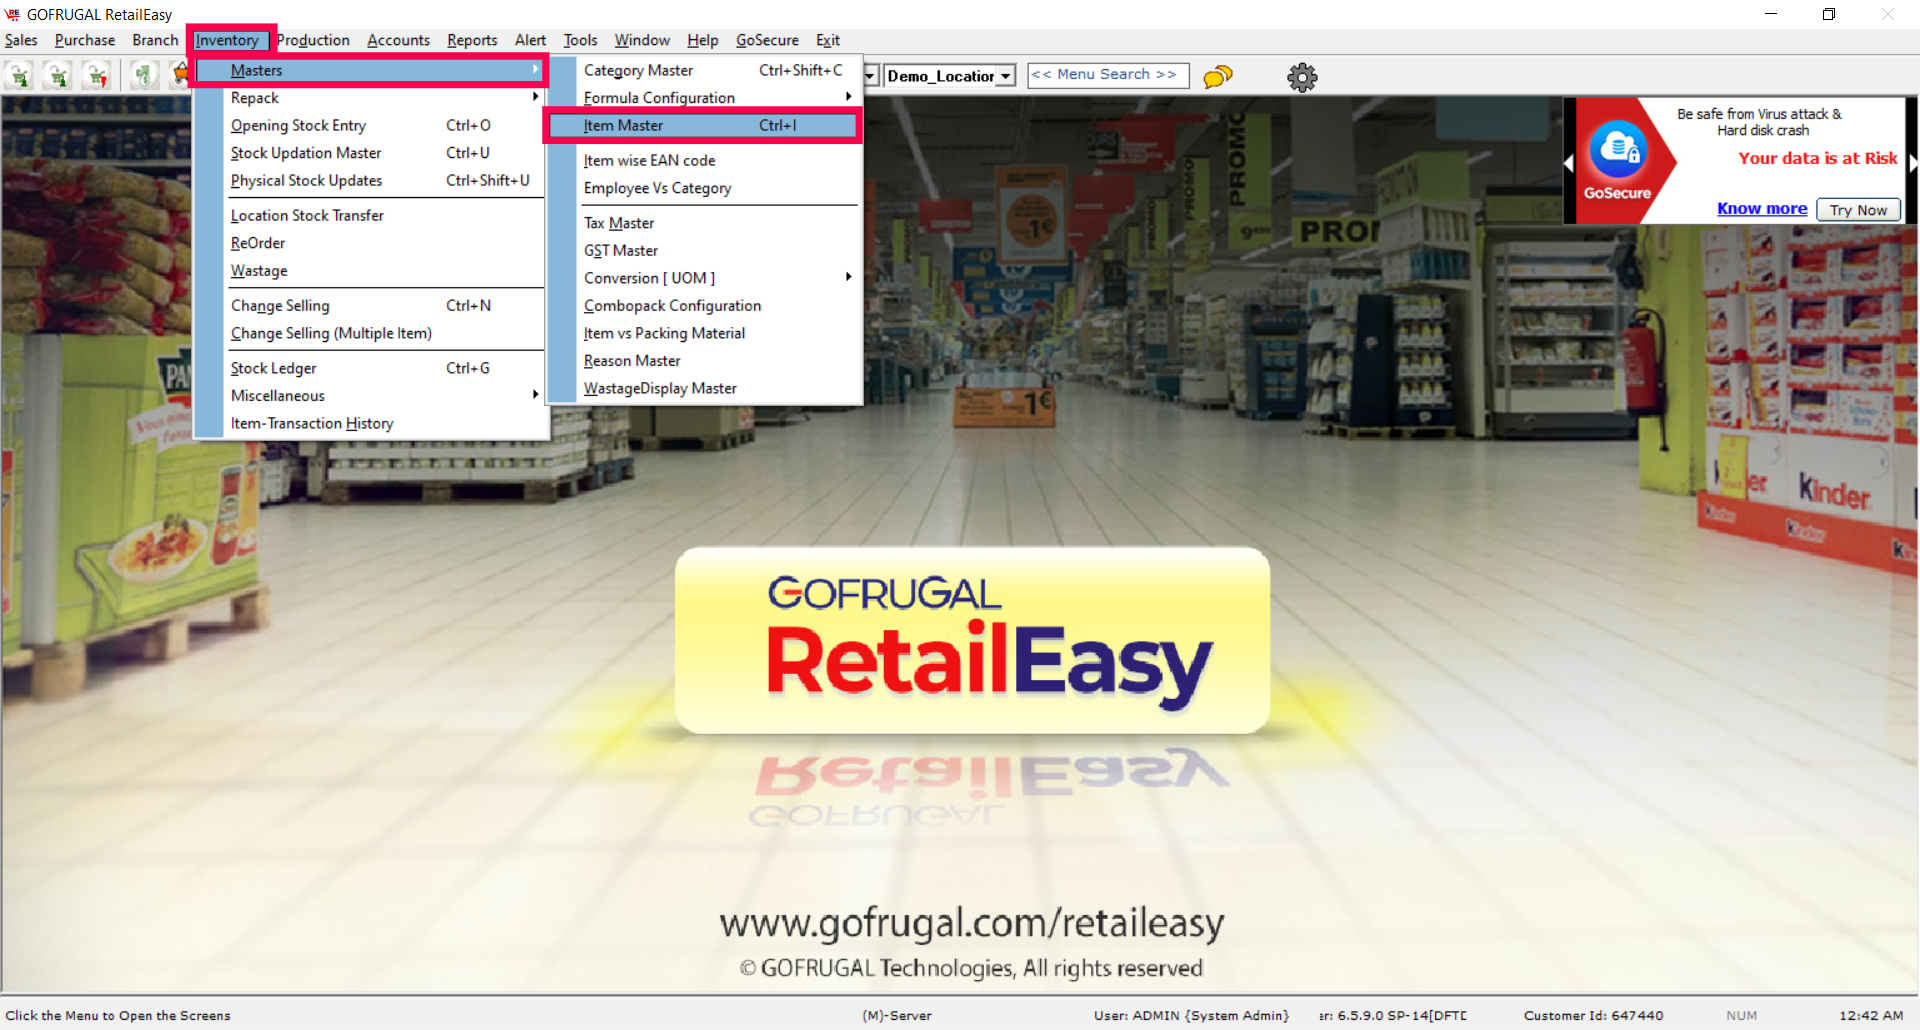
Task: Click the GOFRUGAL app icon in title bar
Action: pyautogui.click(x=12, y=14)
